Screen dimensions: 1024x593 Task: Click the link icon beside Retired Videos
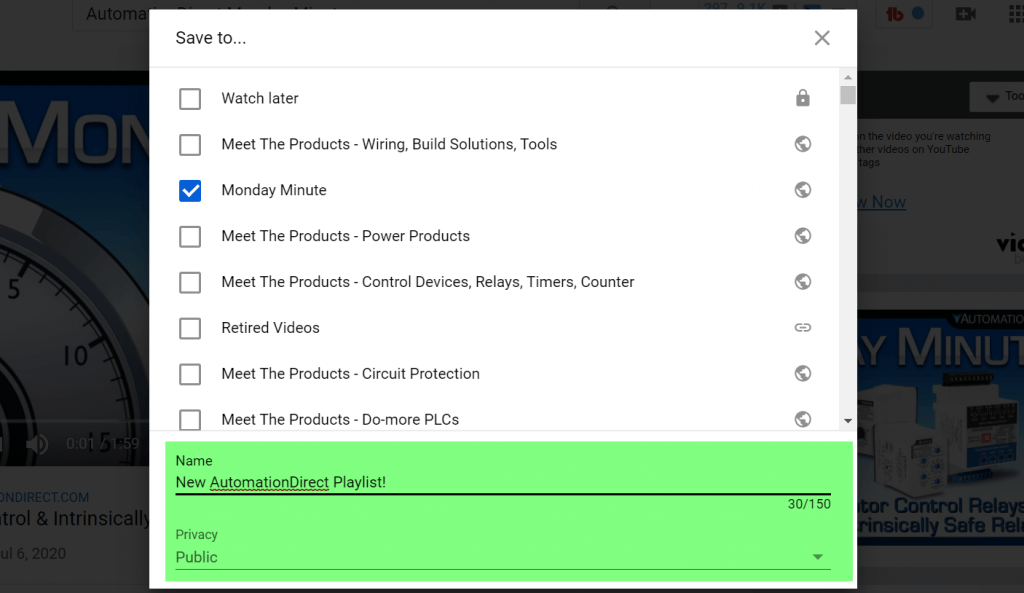pyautogui.click(x=802, y=328)
